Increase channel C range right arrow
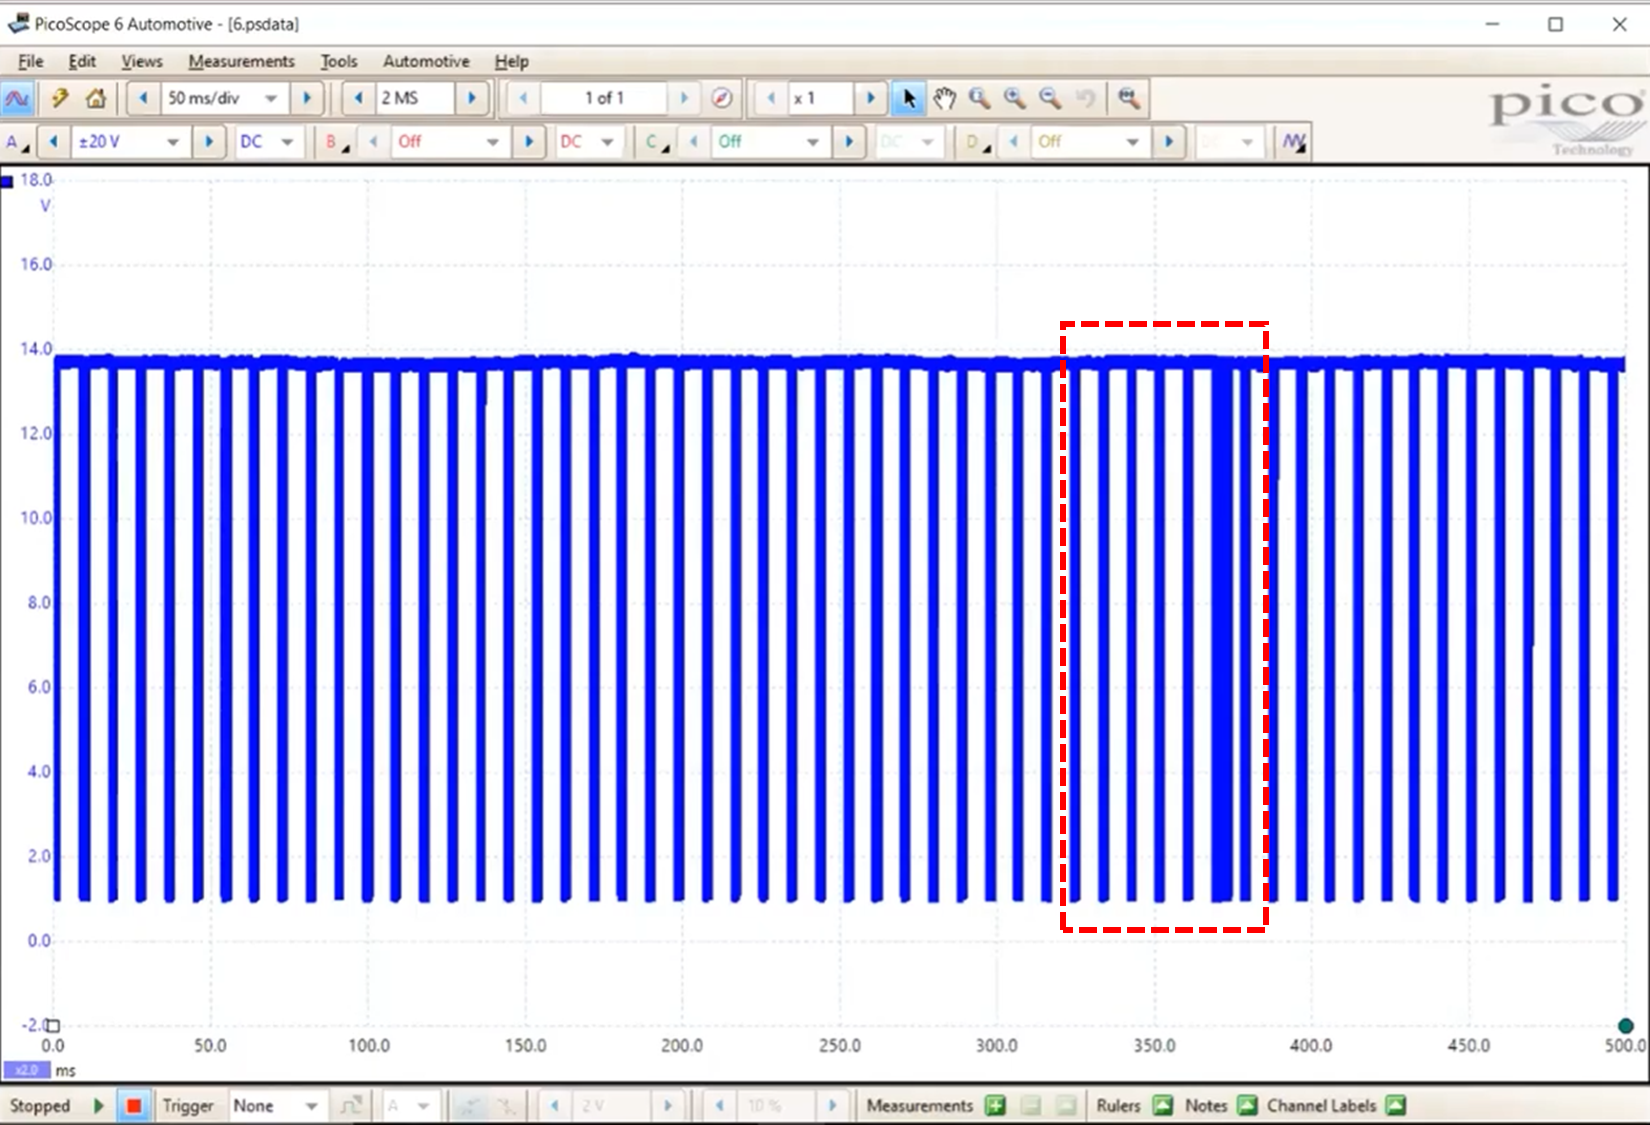Viewport: 1650px width, 1125px height. (848, 142)
